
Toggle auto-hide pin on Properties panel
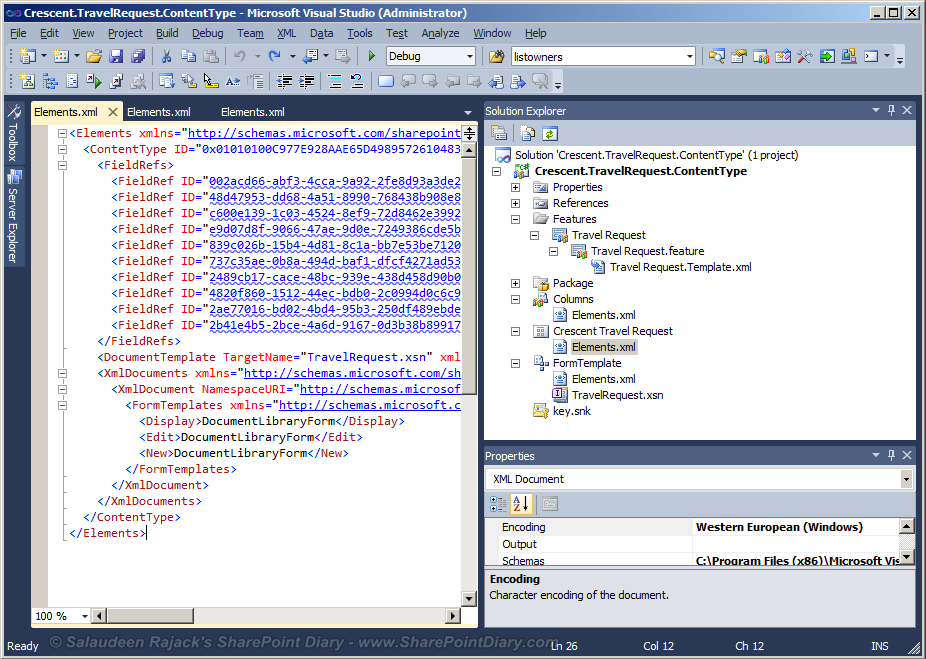point(890,455)
